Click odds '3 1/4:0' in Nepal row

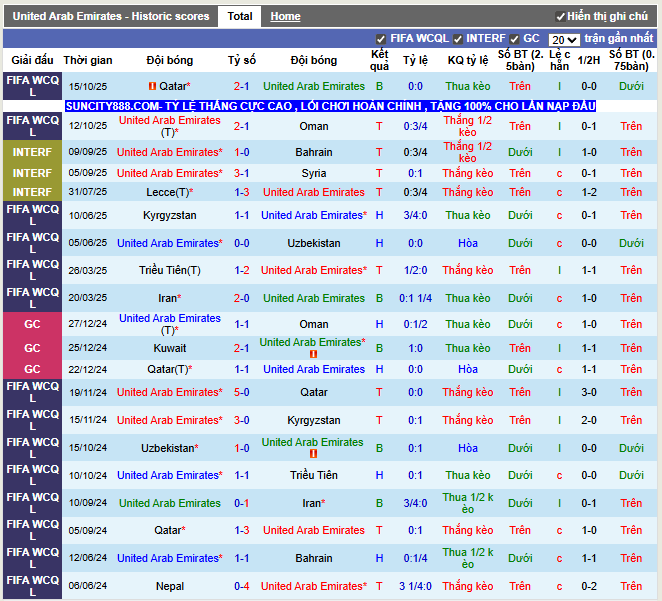415,586
